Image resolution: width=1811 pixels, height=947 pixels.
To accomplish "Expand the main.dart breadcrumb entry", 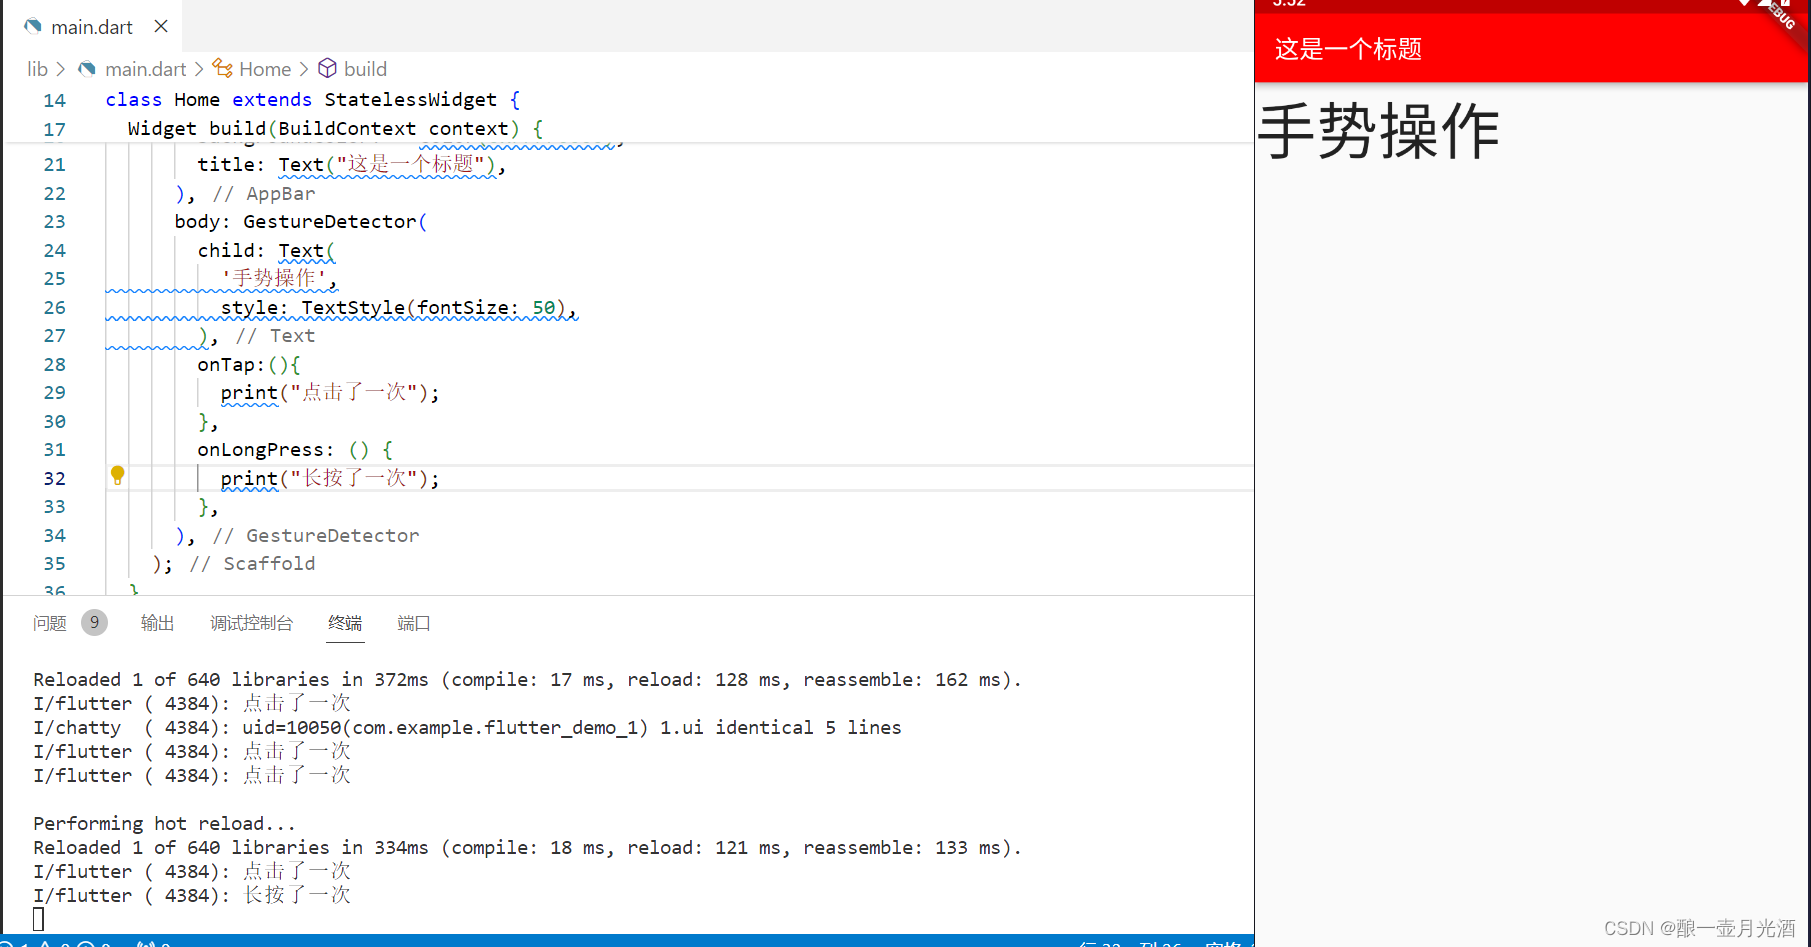I will pyautogui.click(x=147, y=68).
